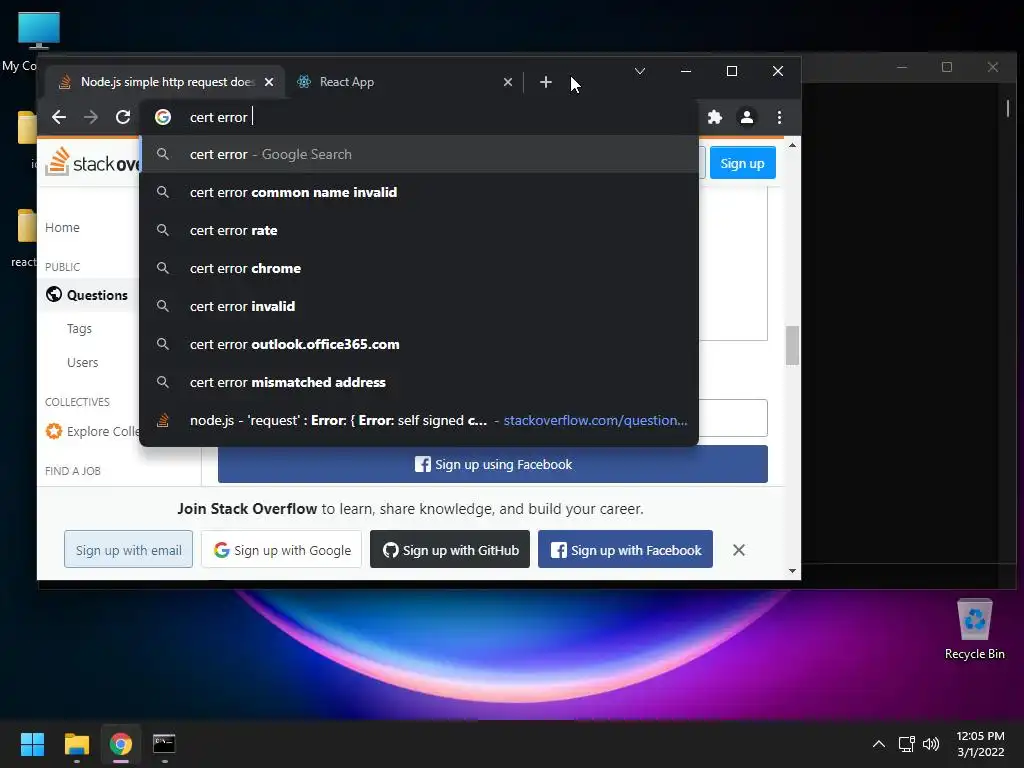Open a new tab with plus button
Screen dimensions: 1024x768
[x=546, y=82]
